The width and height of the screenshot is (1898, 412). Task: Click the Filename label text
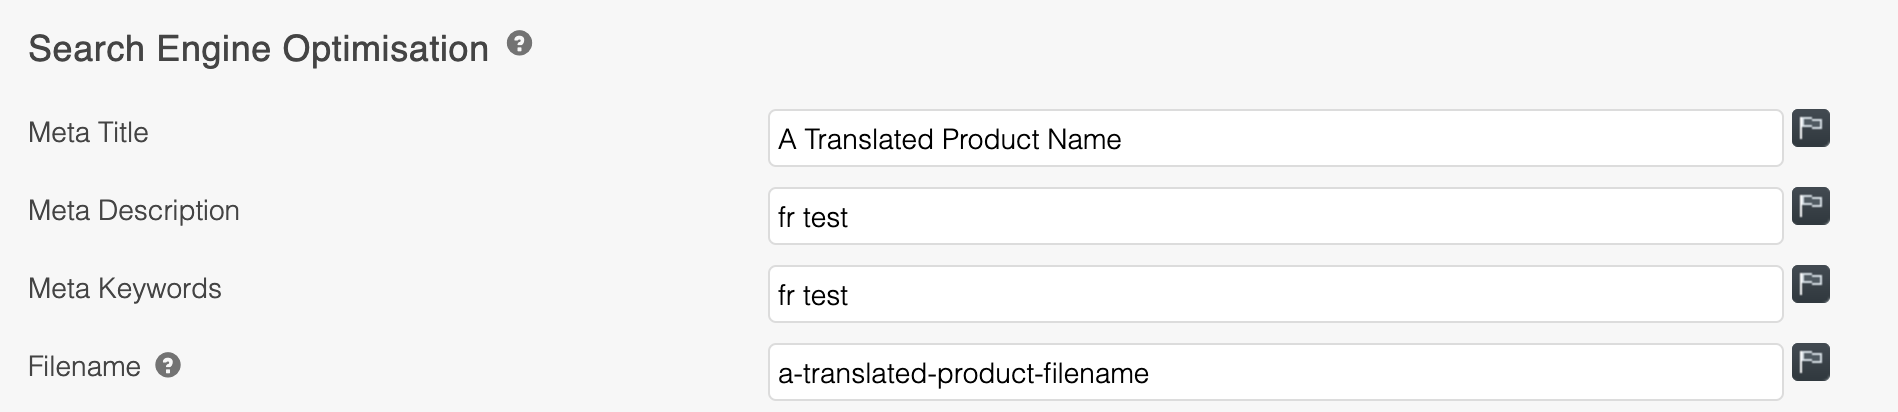click(x=84, y=367)
